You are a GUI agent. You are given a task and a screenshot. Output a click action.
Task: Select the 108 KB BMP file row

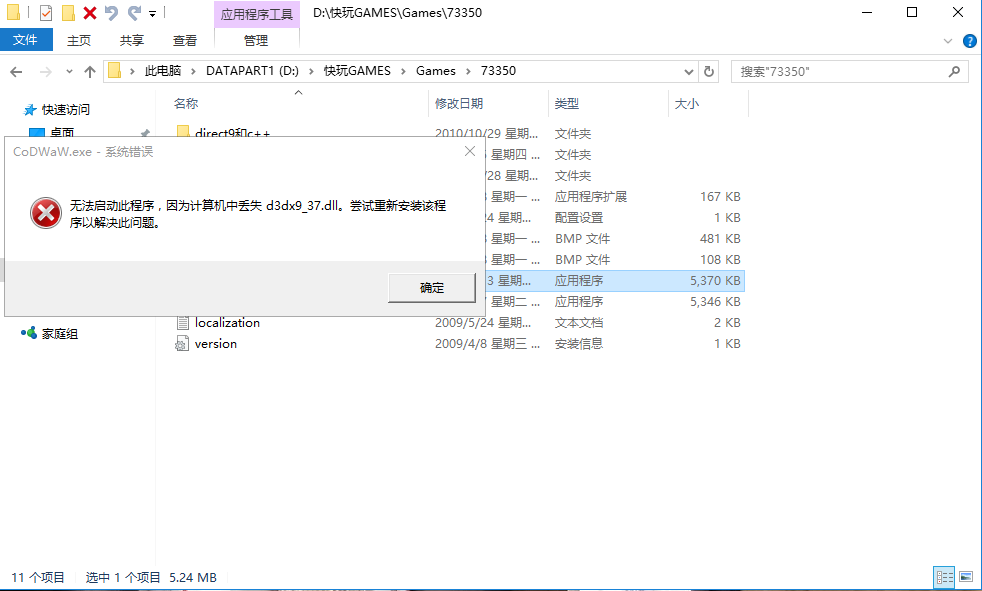(x=614, y=260)
